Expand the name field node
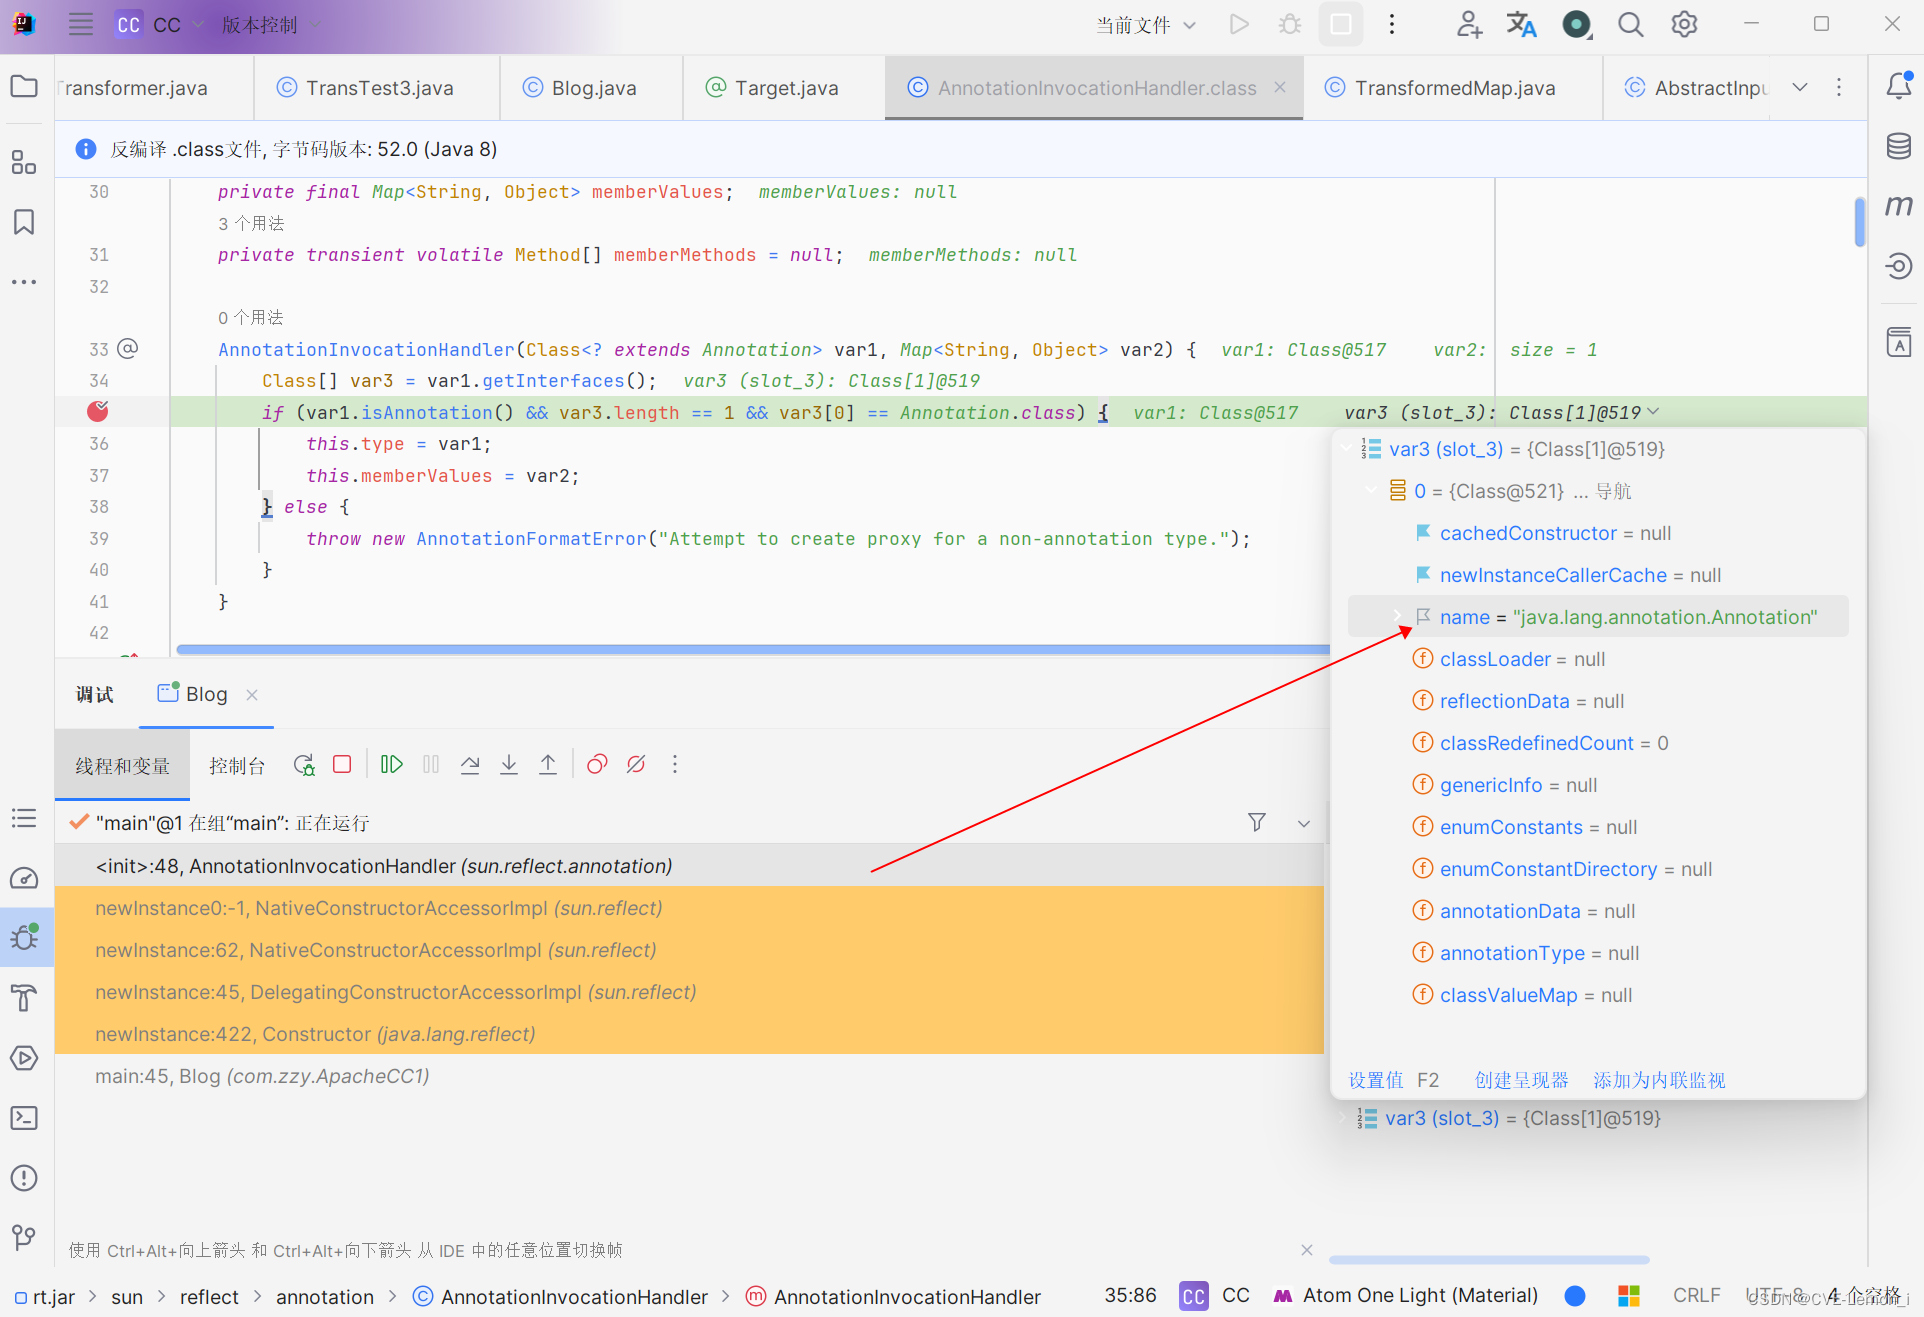 (x=1398, y=617)
